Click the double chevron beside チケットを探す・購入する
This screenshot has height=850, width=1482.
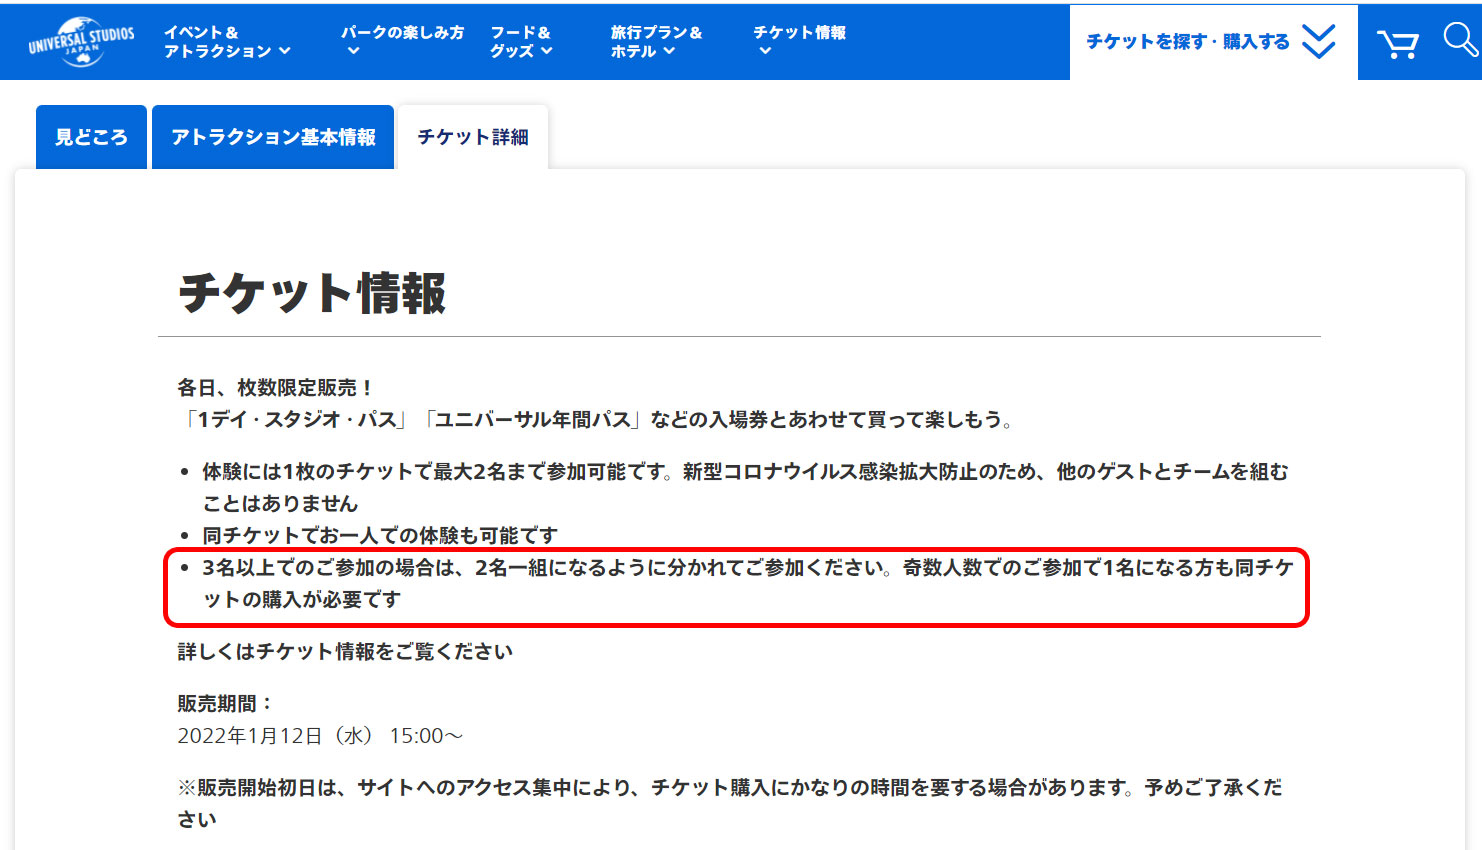(x=1319, y=42)
